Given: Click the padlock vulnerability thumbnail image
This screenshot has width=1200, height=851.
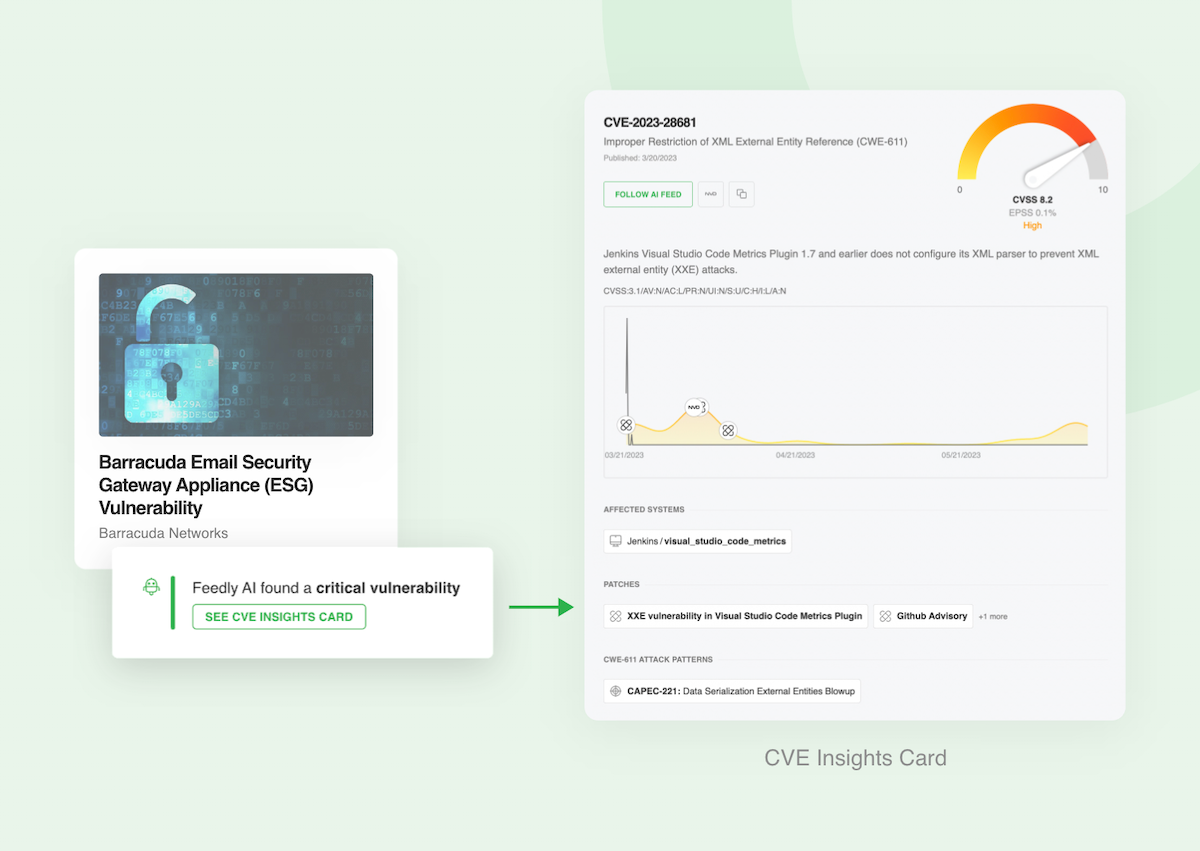Looking at the screenshot, I should click(236, 354).
